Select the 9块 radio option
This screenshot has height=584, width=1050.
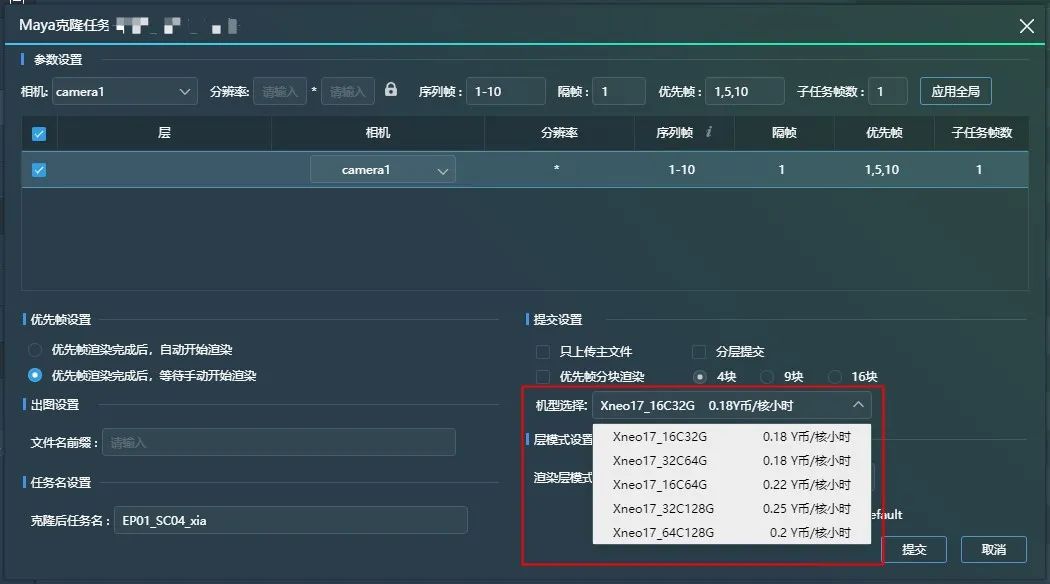pyautogui.click(x=768, y=377)
